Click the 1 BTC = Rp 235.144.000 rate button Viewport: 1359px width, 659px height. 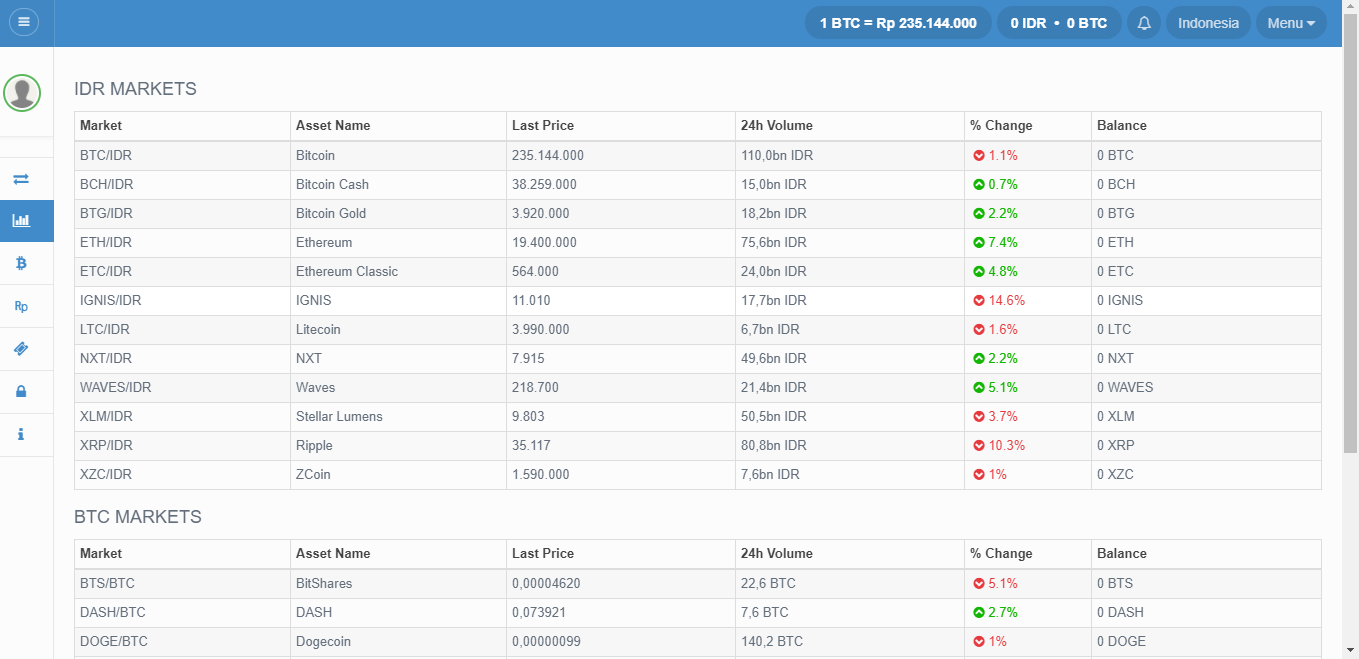[898, 23]
